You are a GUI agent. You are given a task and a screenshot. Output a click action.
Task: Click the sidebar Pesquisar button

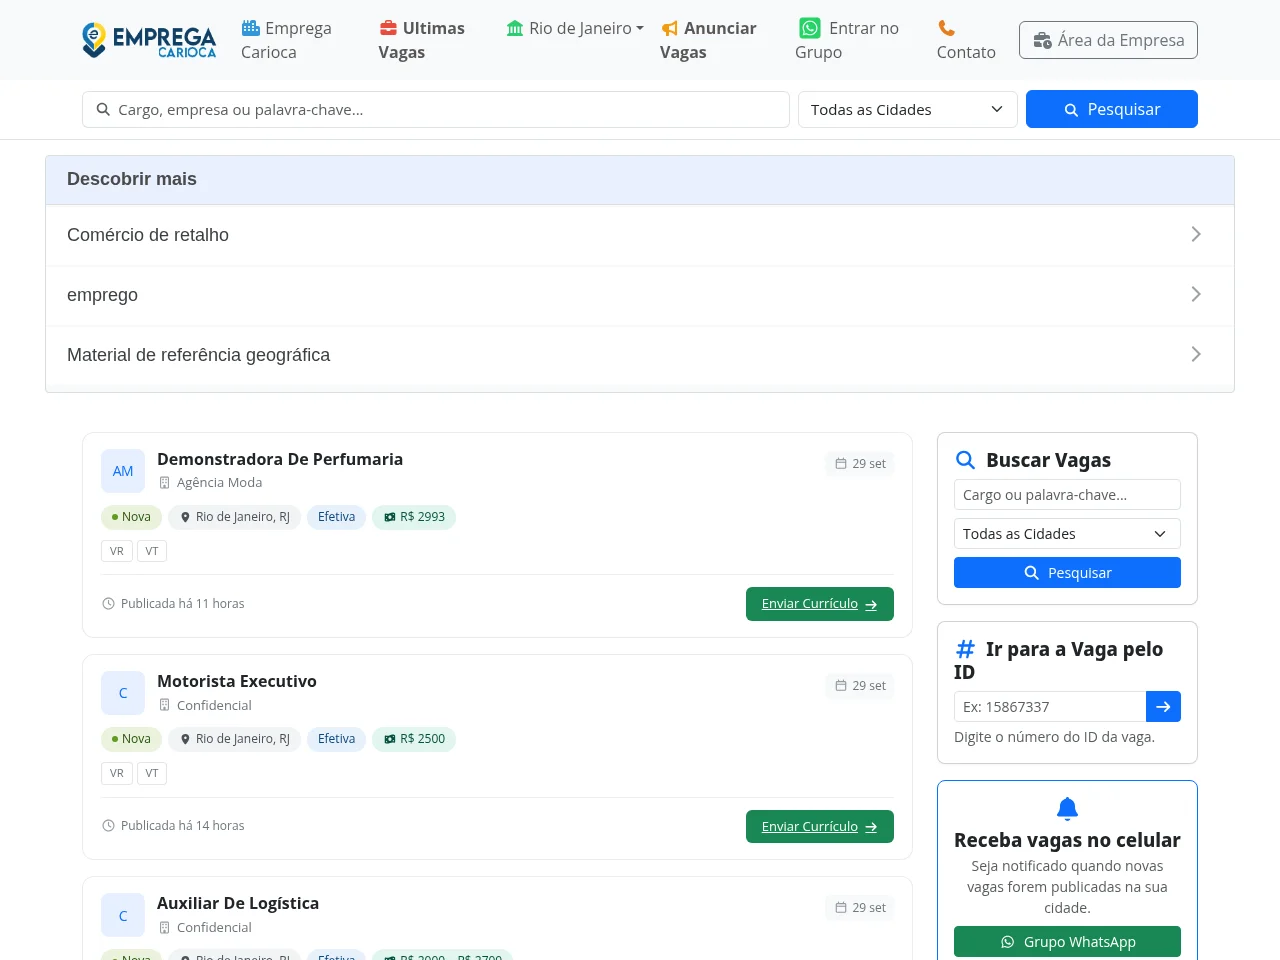click(1067, 573)
